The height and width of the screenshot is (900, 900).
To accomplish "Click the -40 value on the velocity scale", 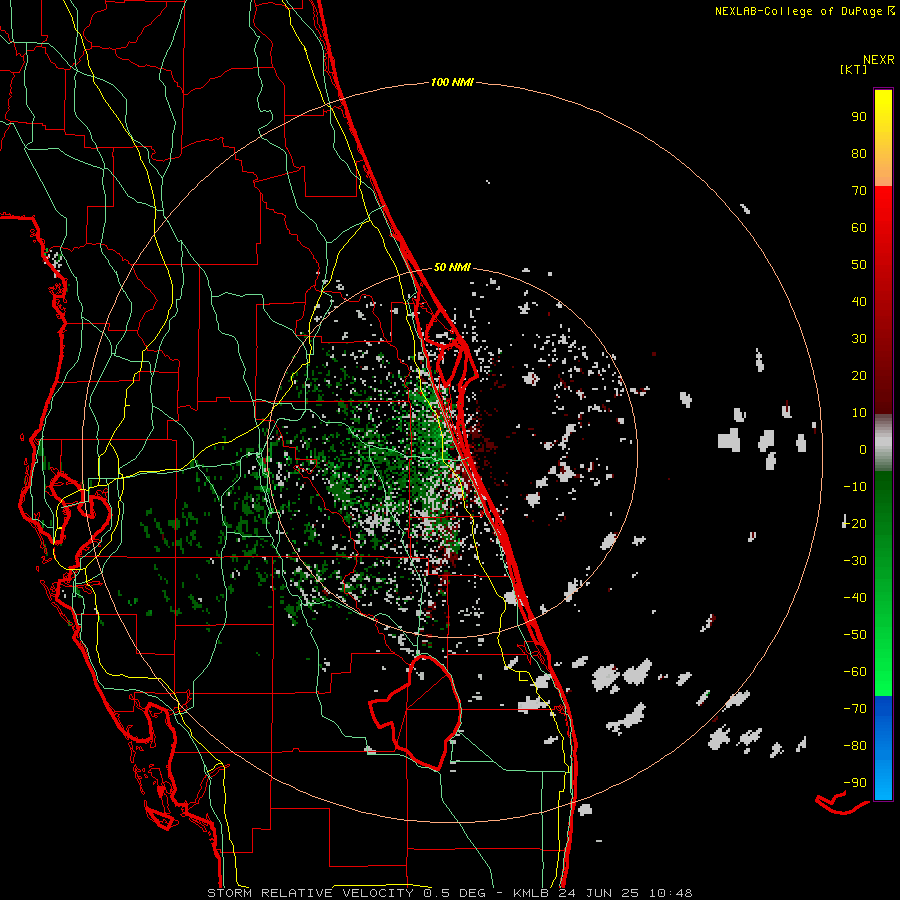I will click(x=855, y=598).
